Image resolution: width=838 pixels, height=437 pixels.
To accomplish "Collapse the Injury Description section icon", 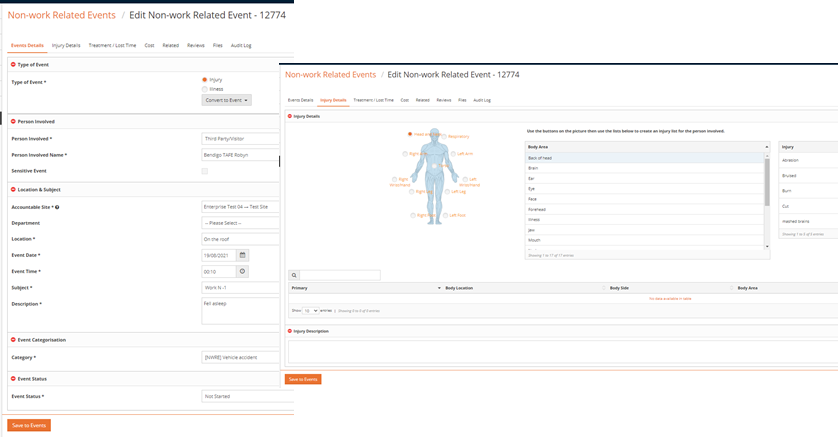I will [290, 331].
